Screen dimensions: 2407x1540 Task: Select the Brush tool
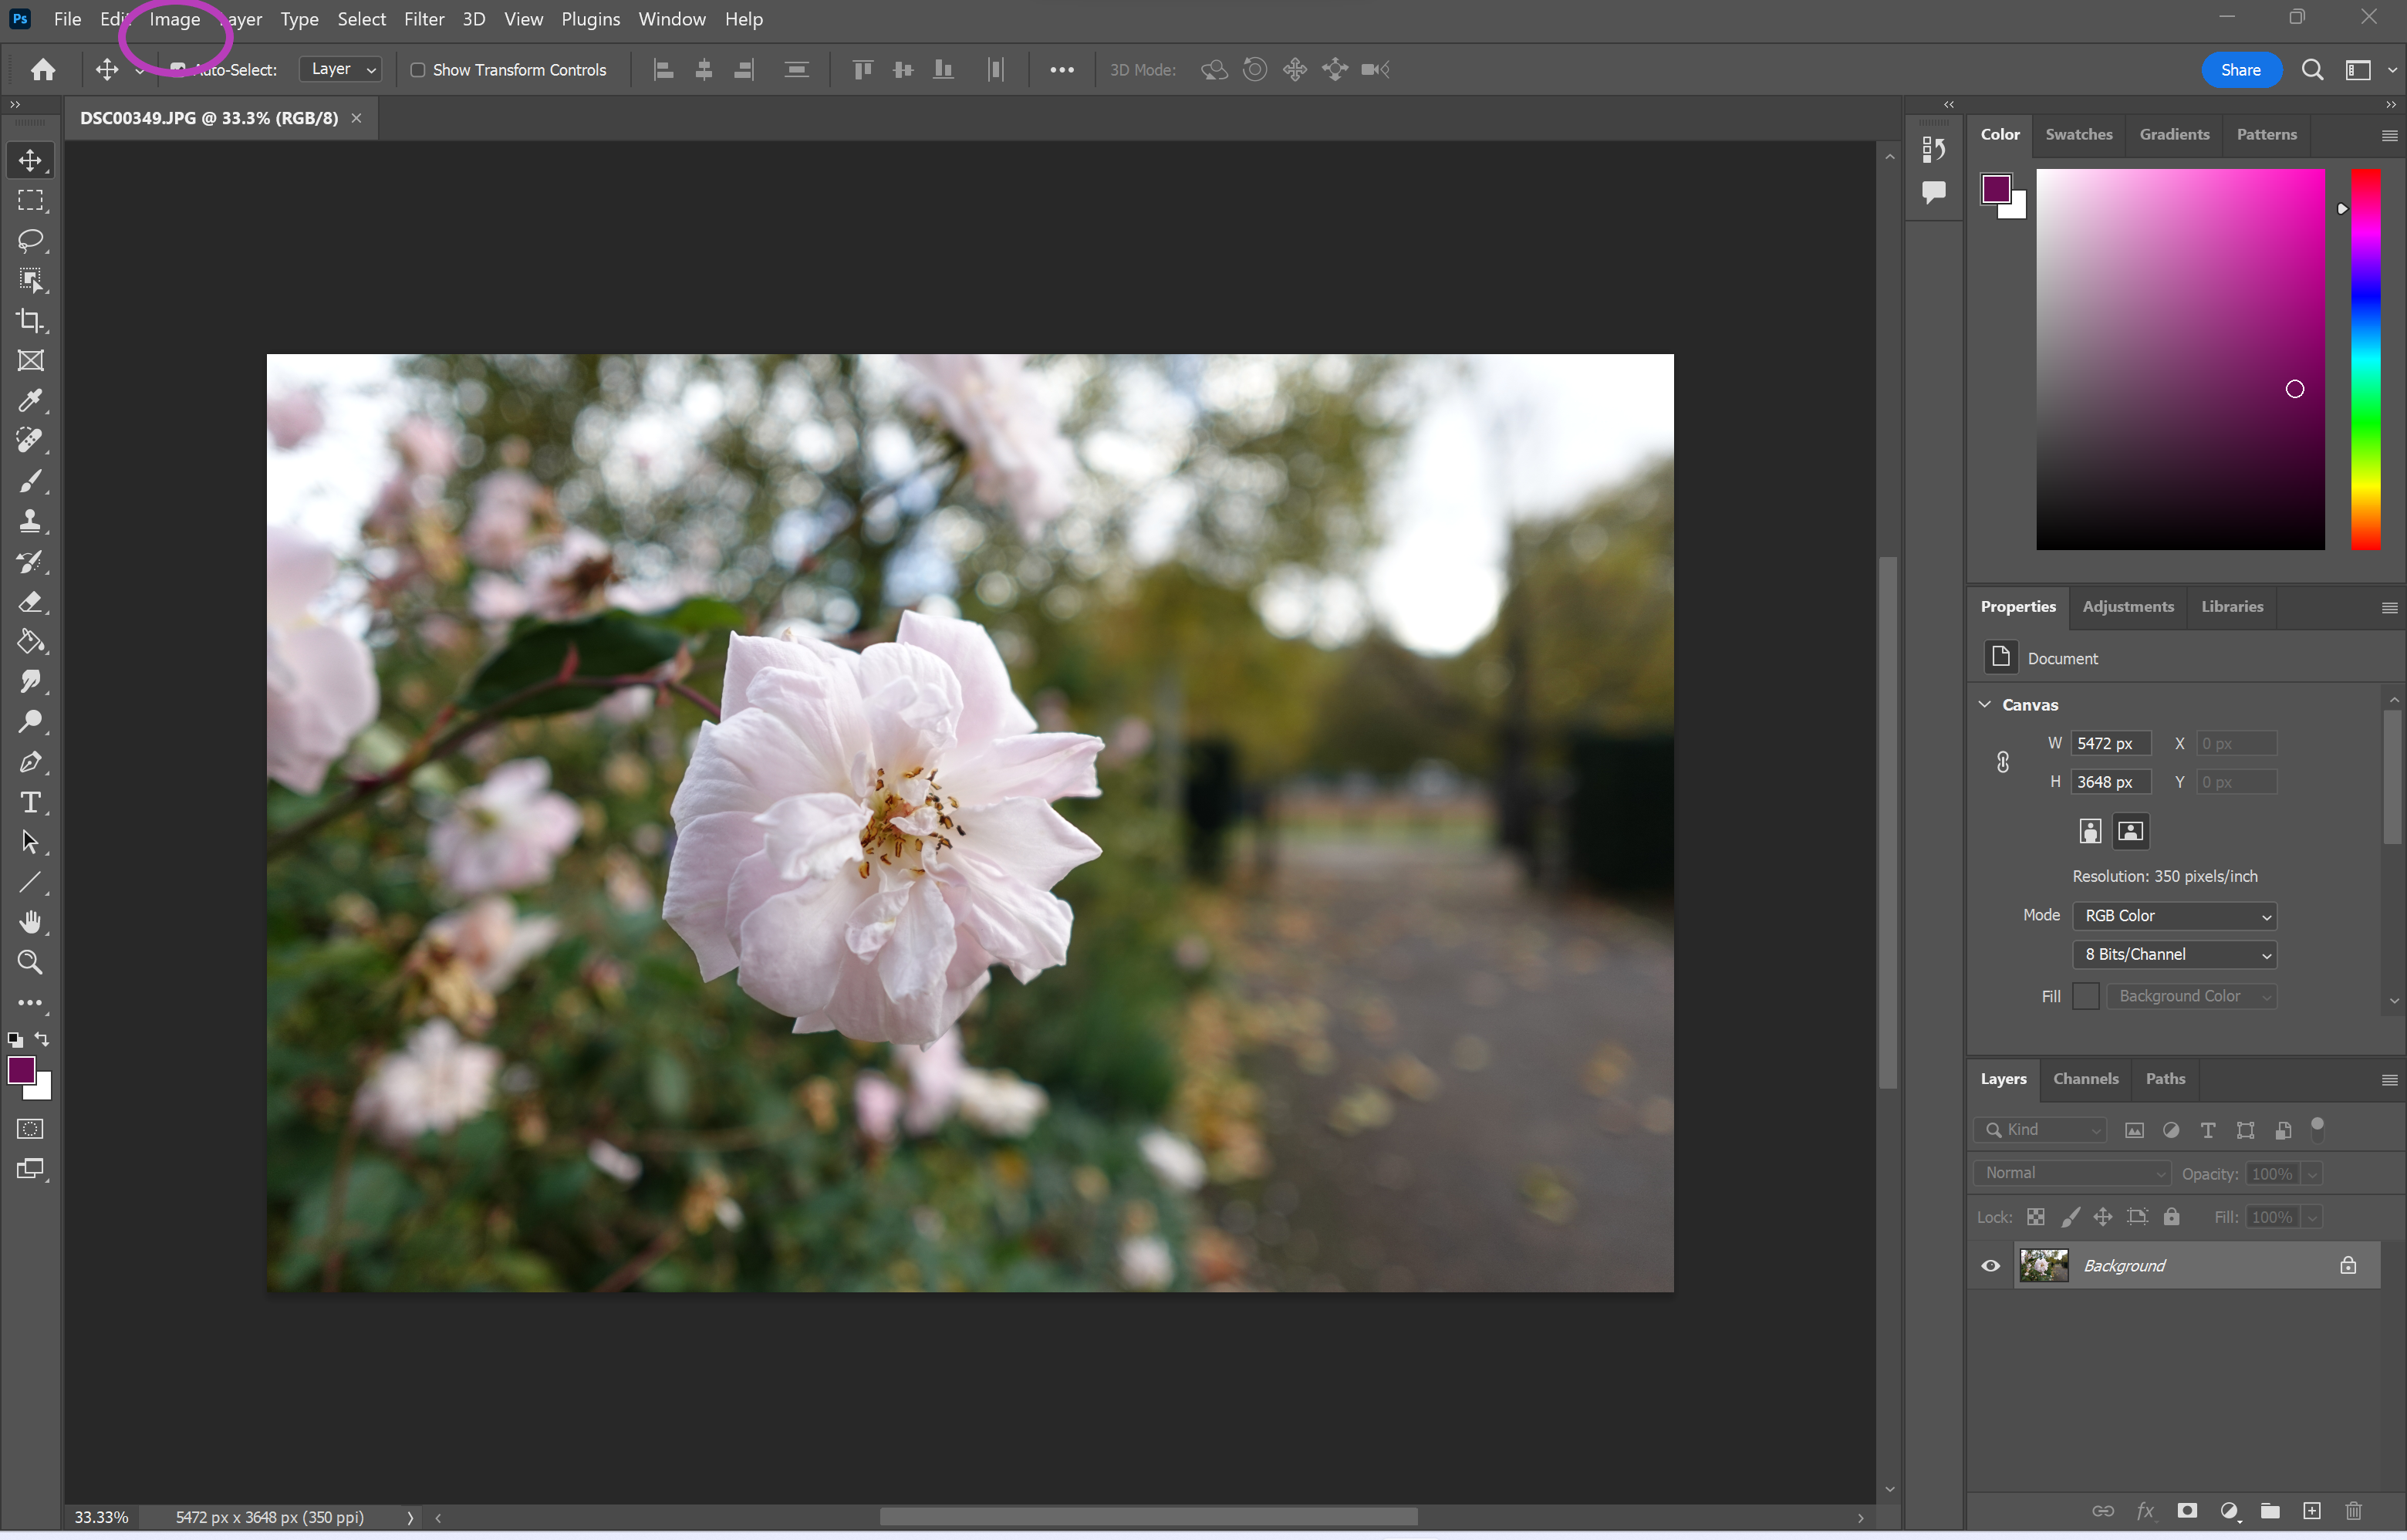point(30,481)
